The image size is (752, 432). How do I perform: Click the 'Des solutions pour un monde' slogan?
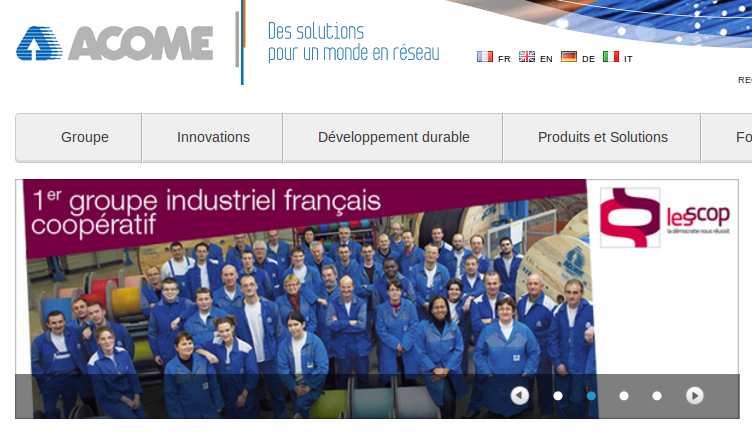point(353,42)
